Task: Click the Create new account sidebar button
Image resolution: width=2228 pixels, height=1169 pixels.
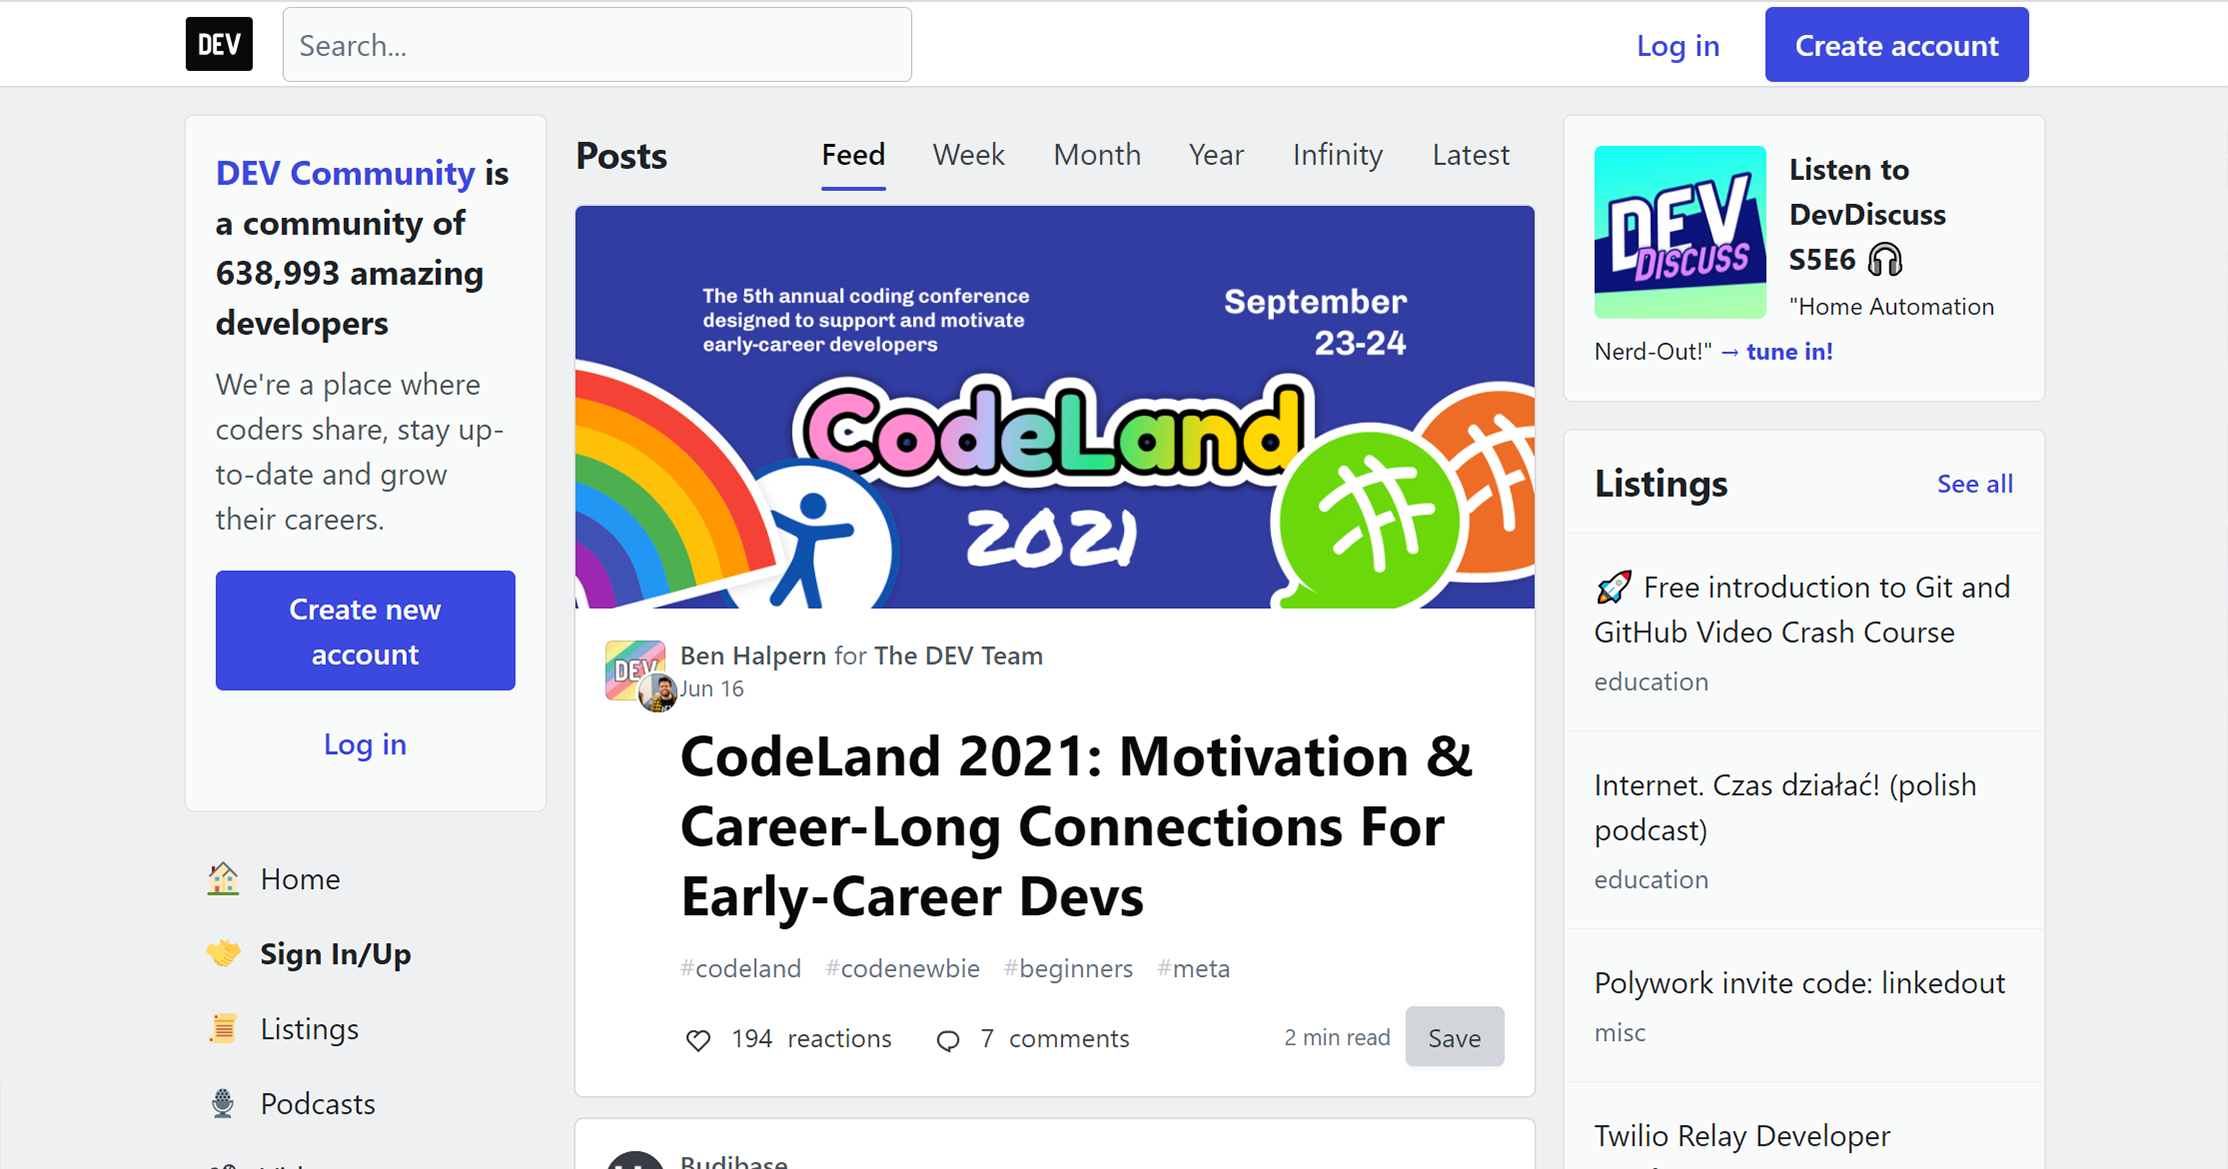Action: tap(365, 631)
